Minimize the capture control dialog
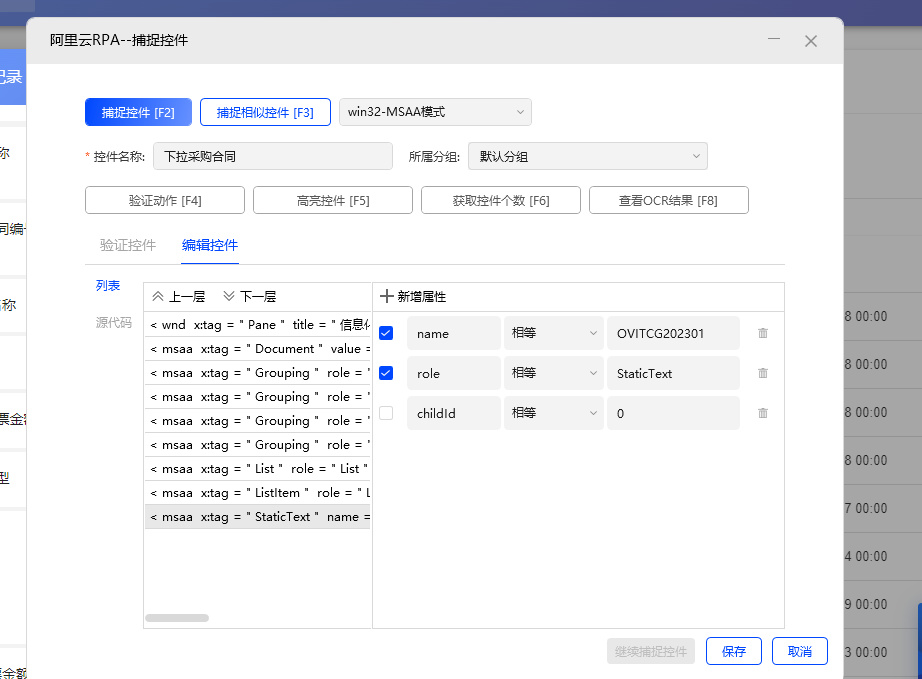Viewport: 922px width, 679px height. [774, 40]
